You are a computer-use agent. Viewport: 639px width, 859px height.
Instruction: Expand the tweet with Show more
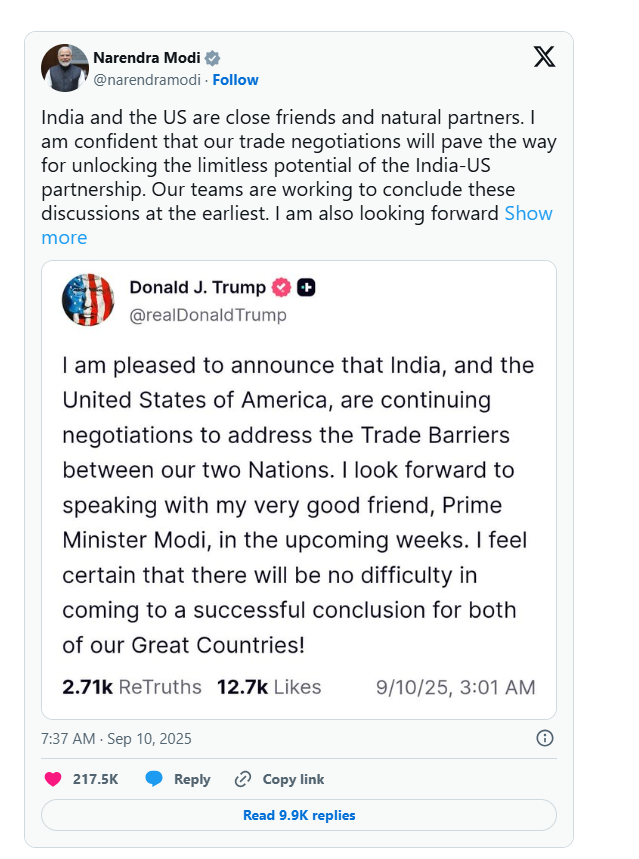pos(528,213)
